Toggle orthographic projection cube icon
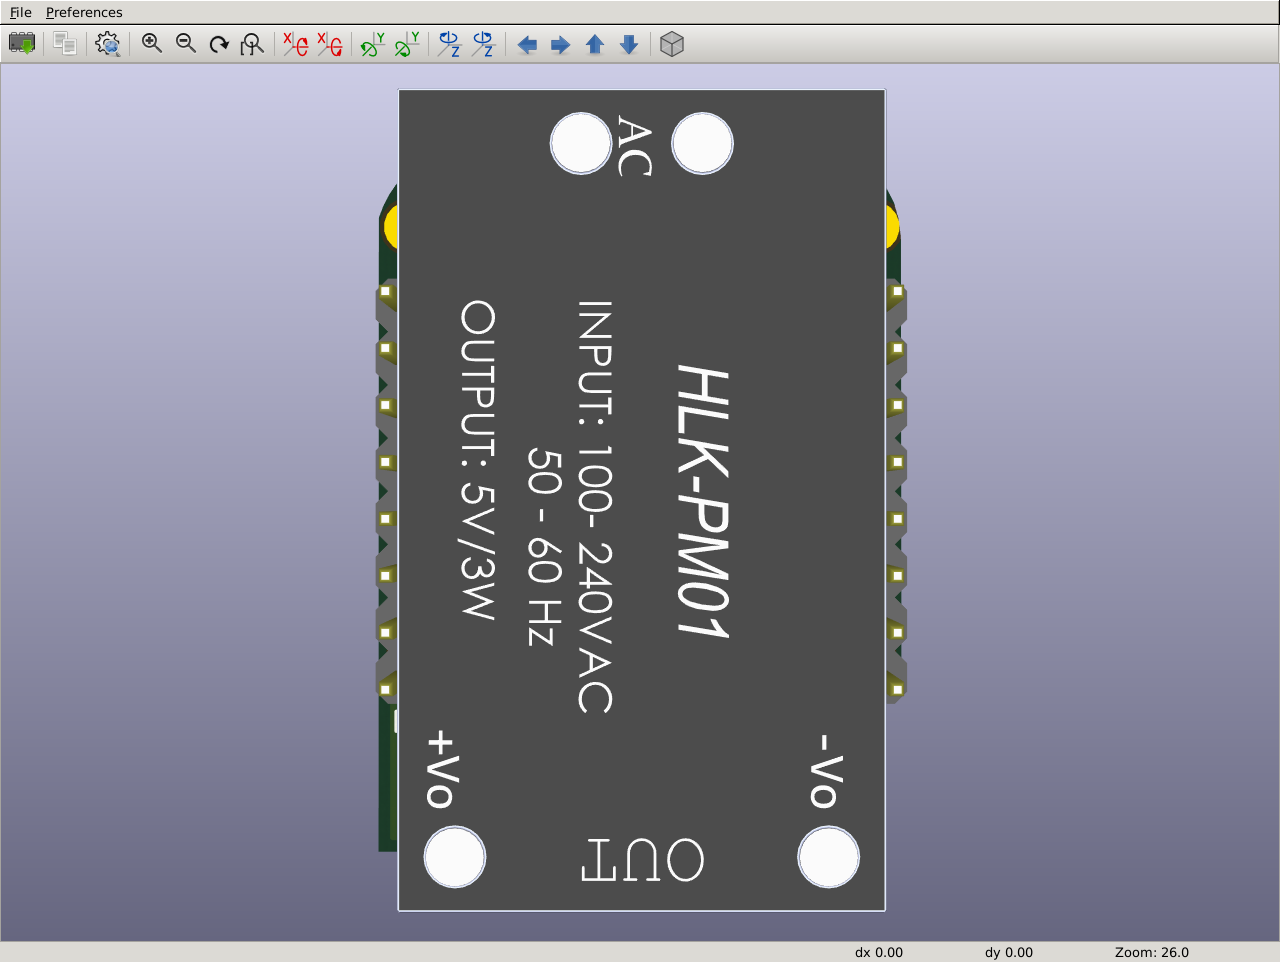 tap(672, 44)
